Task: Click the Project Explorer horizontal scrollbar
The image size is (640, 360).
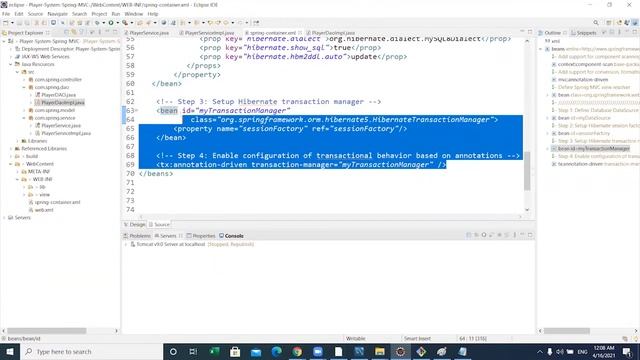Action: pyautogui.click(x=47, y=331)
